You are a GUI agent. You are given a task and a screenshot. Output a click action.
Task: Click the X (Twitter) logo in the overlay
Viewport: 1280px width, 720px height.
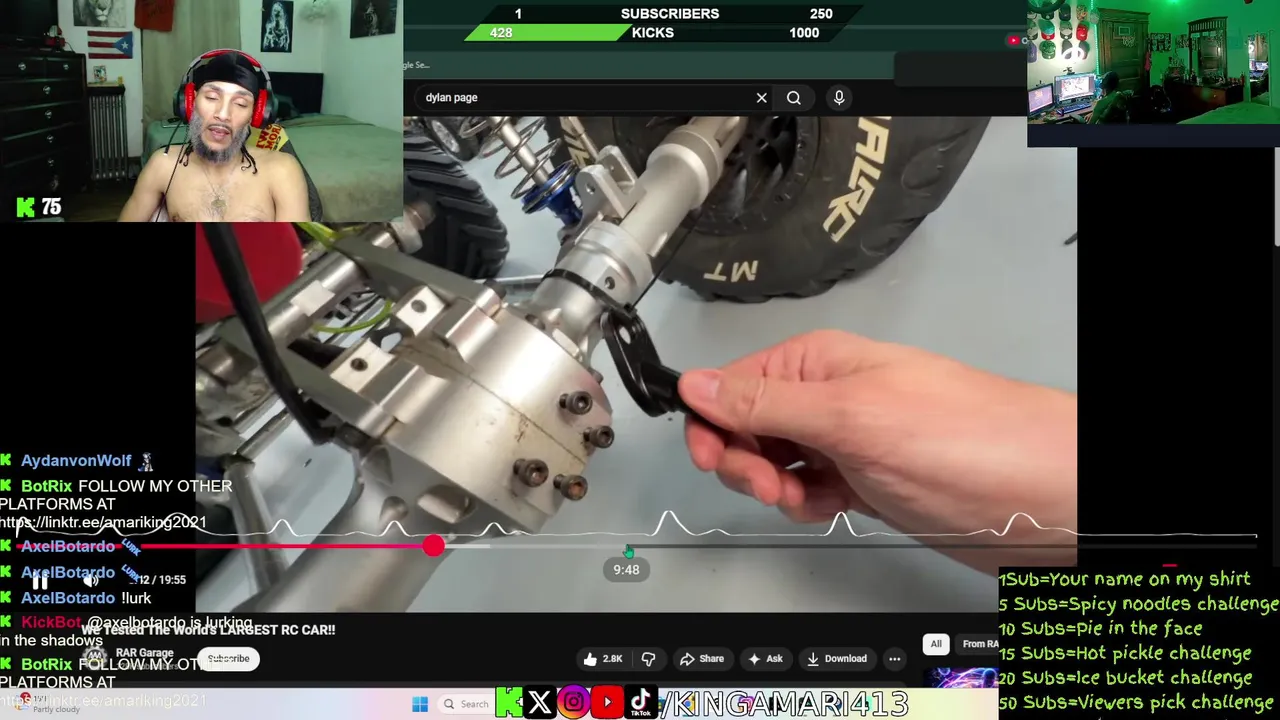point(540,703)
